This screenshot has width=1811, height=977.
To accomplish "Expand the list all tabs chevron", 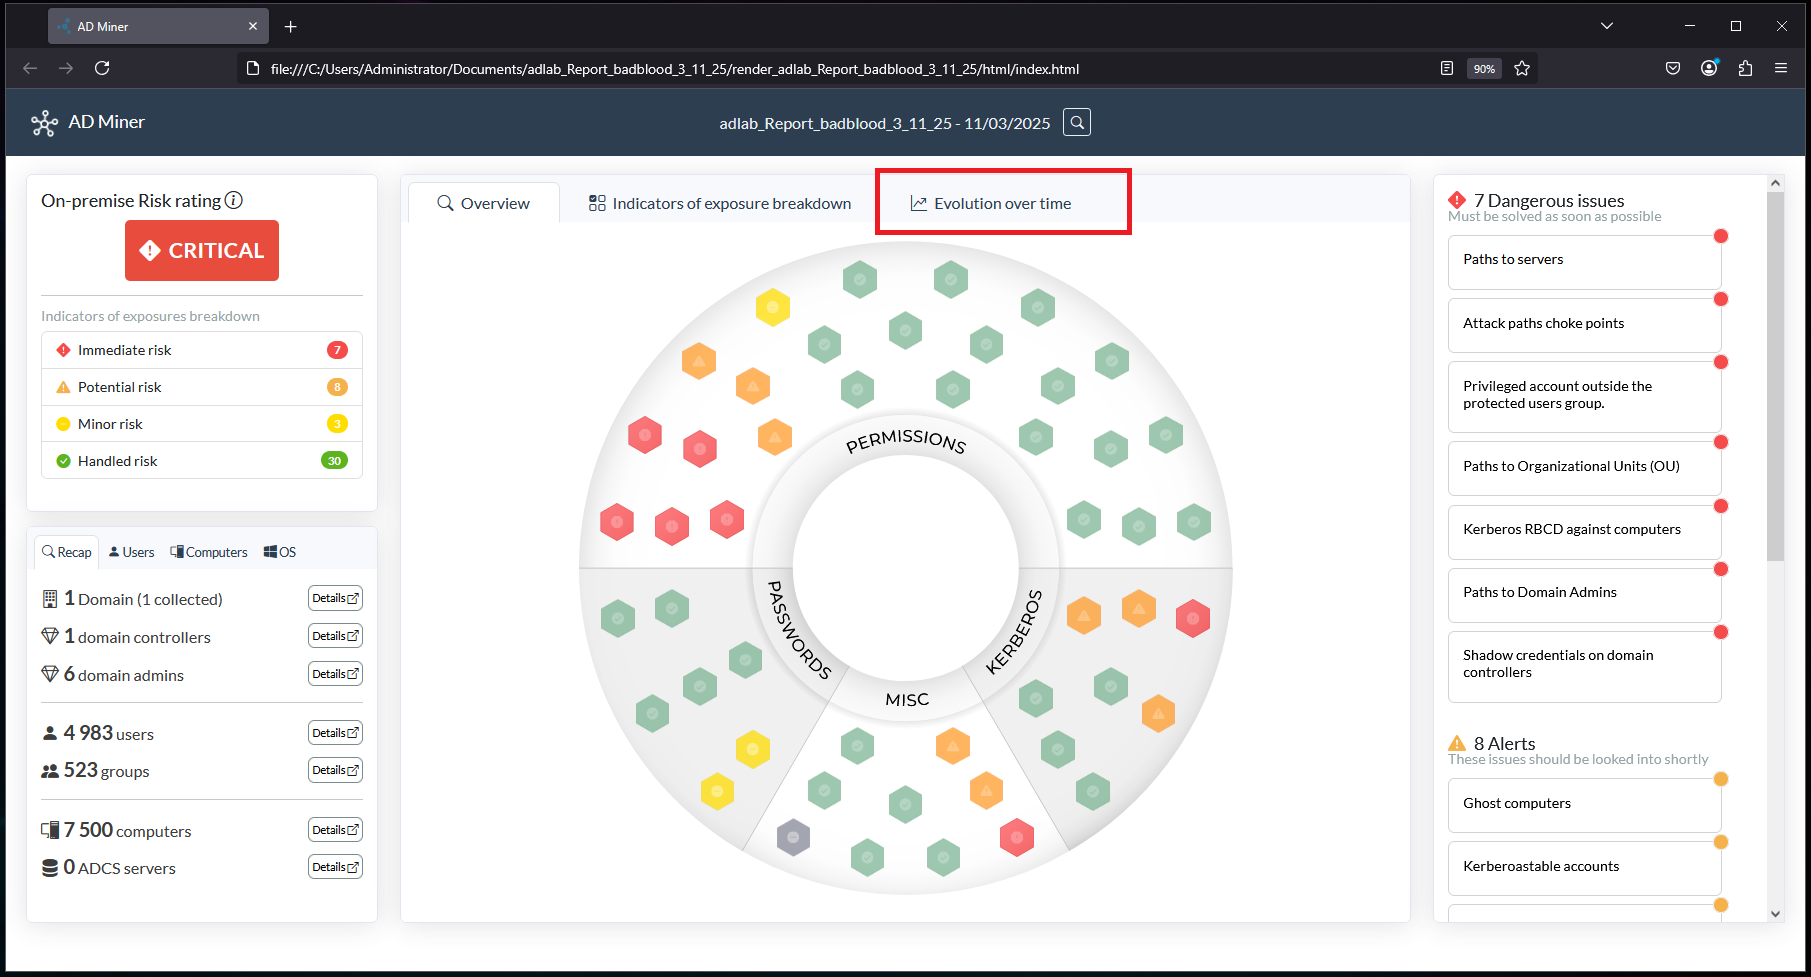I will click(x=1607, y=26).
